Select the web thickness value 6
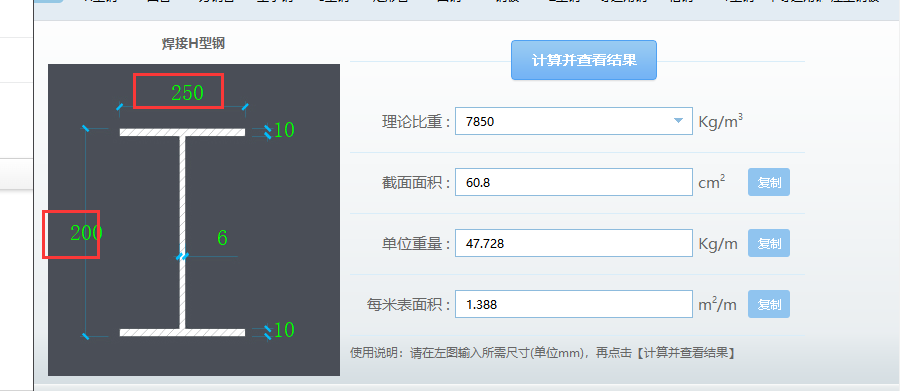Image resolution: width=900 pixels, height=391 pixels. click(222, 238)
